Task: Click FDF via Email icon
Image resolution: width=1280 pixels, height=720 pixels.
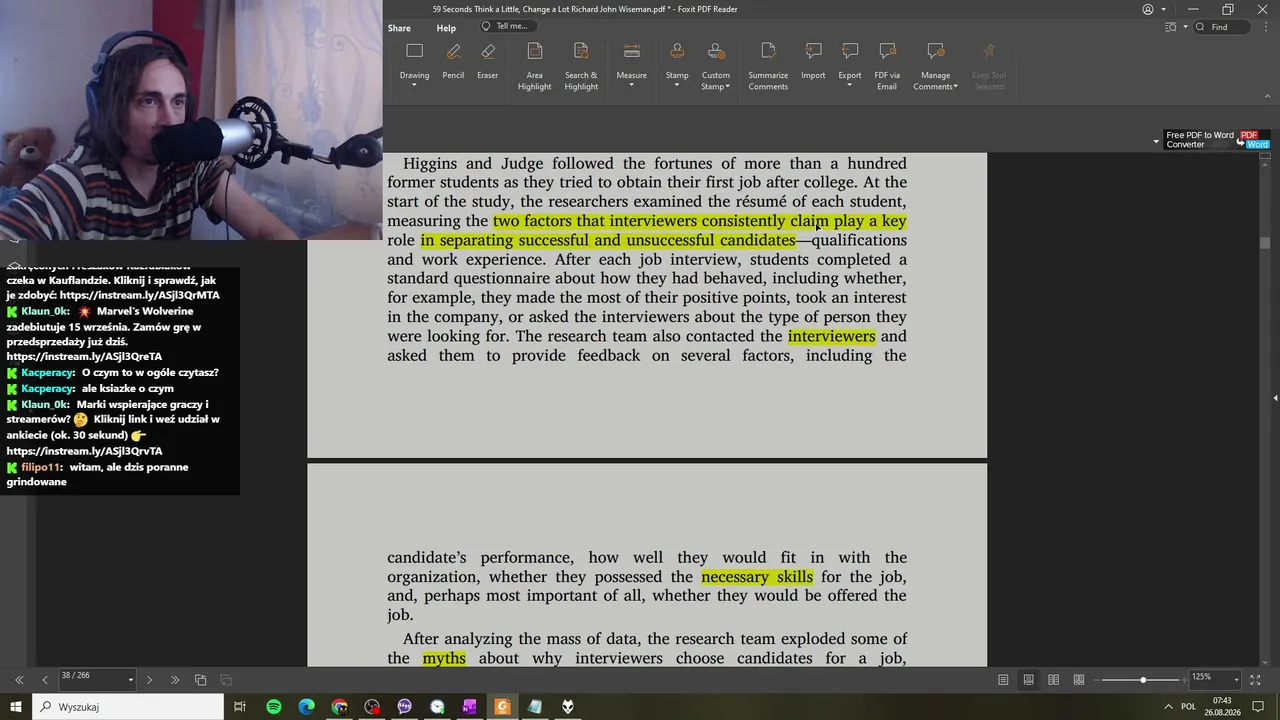Action: click(887, 51)
